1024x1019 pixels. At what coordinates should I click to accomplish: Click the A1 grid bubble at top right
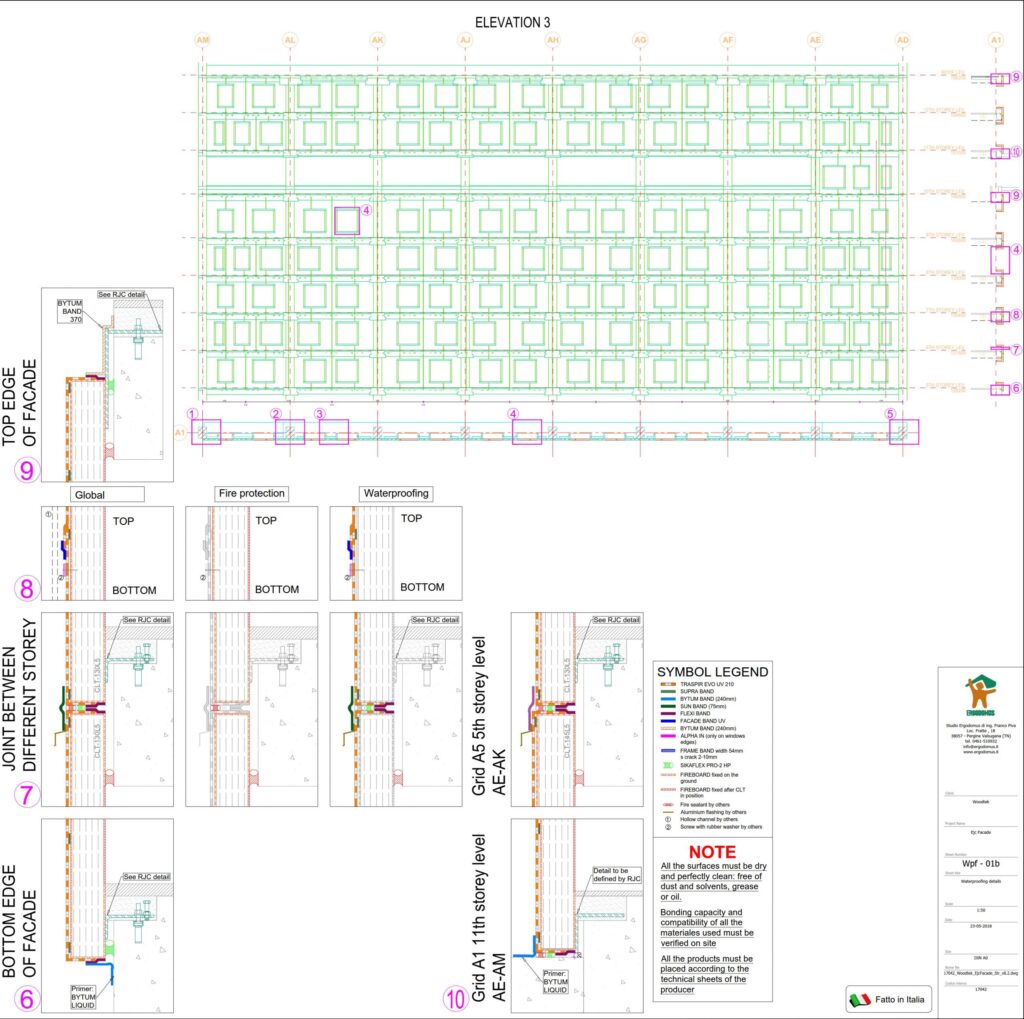[996, 40]
